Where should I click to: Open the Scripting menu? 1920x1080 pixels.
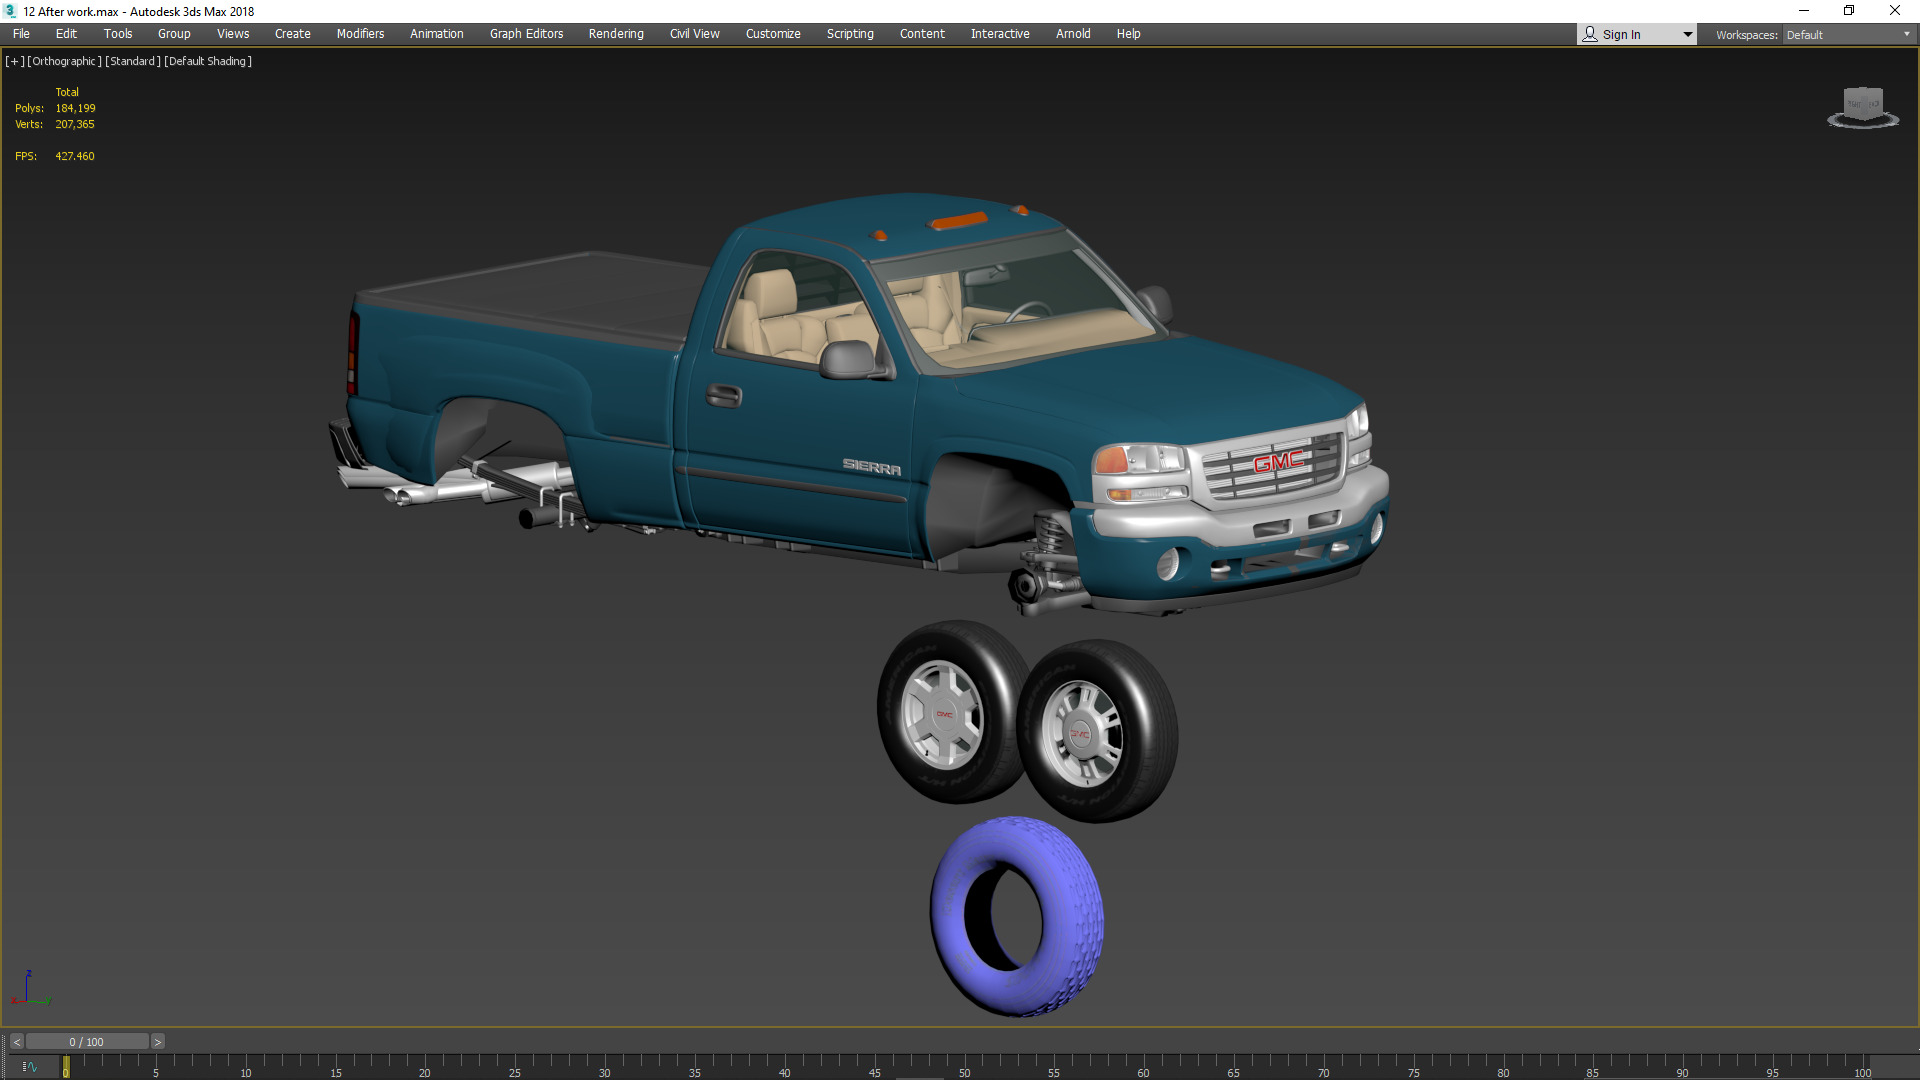850,34
